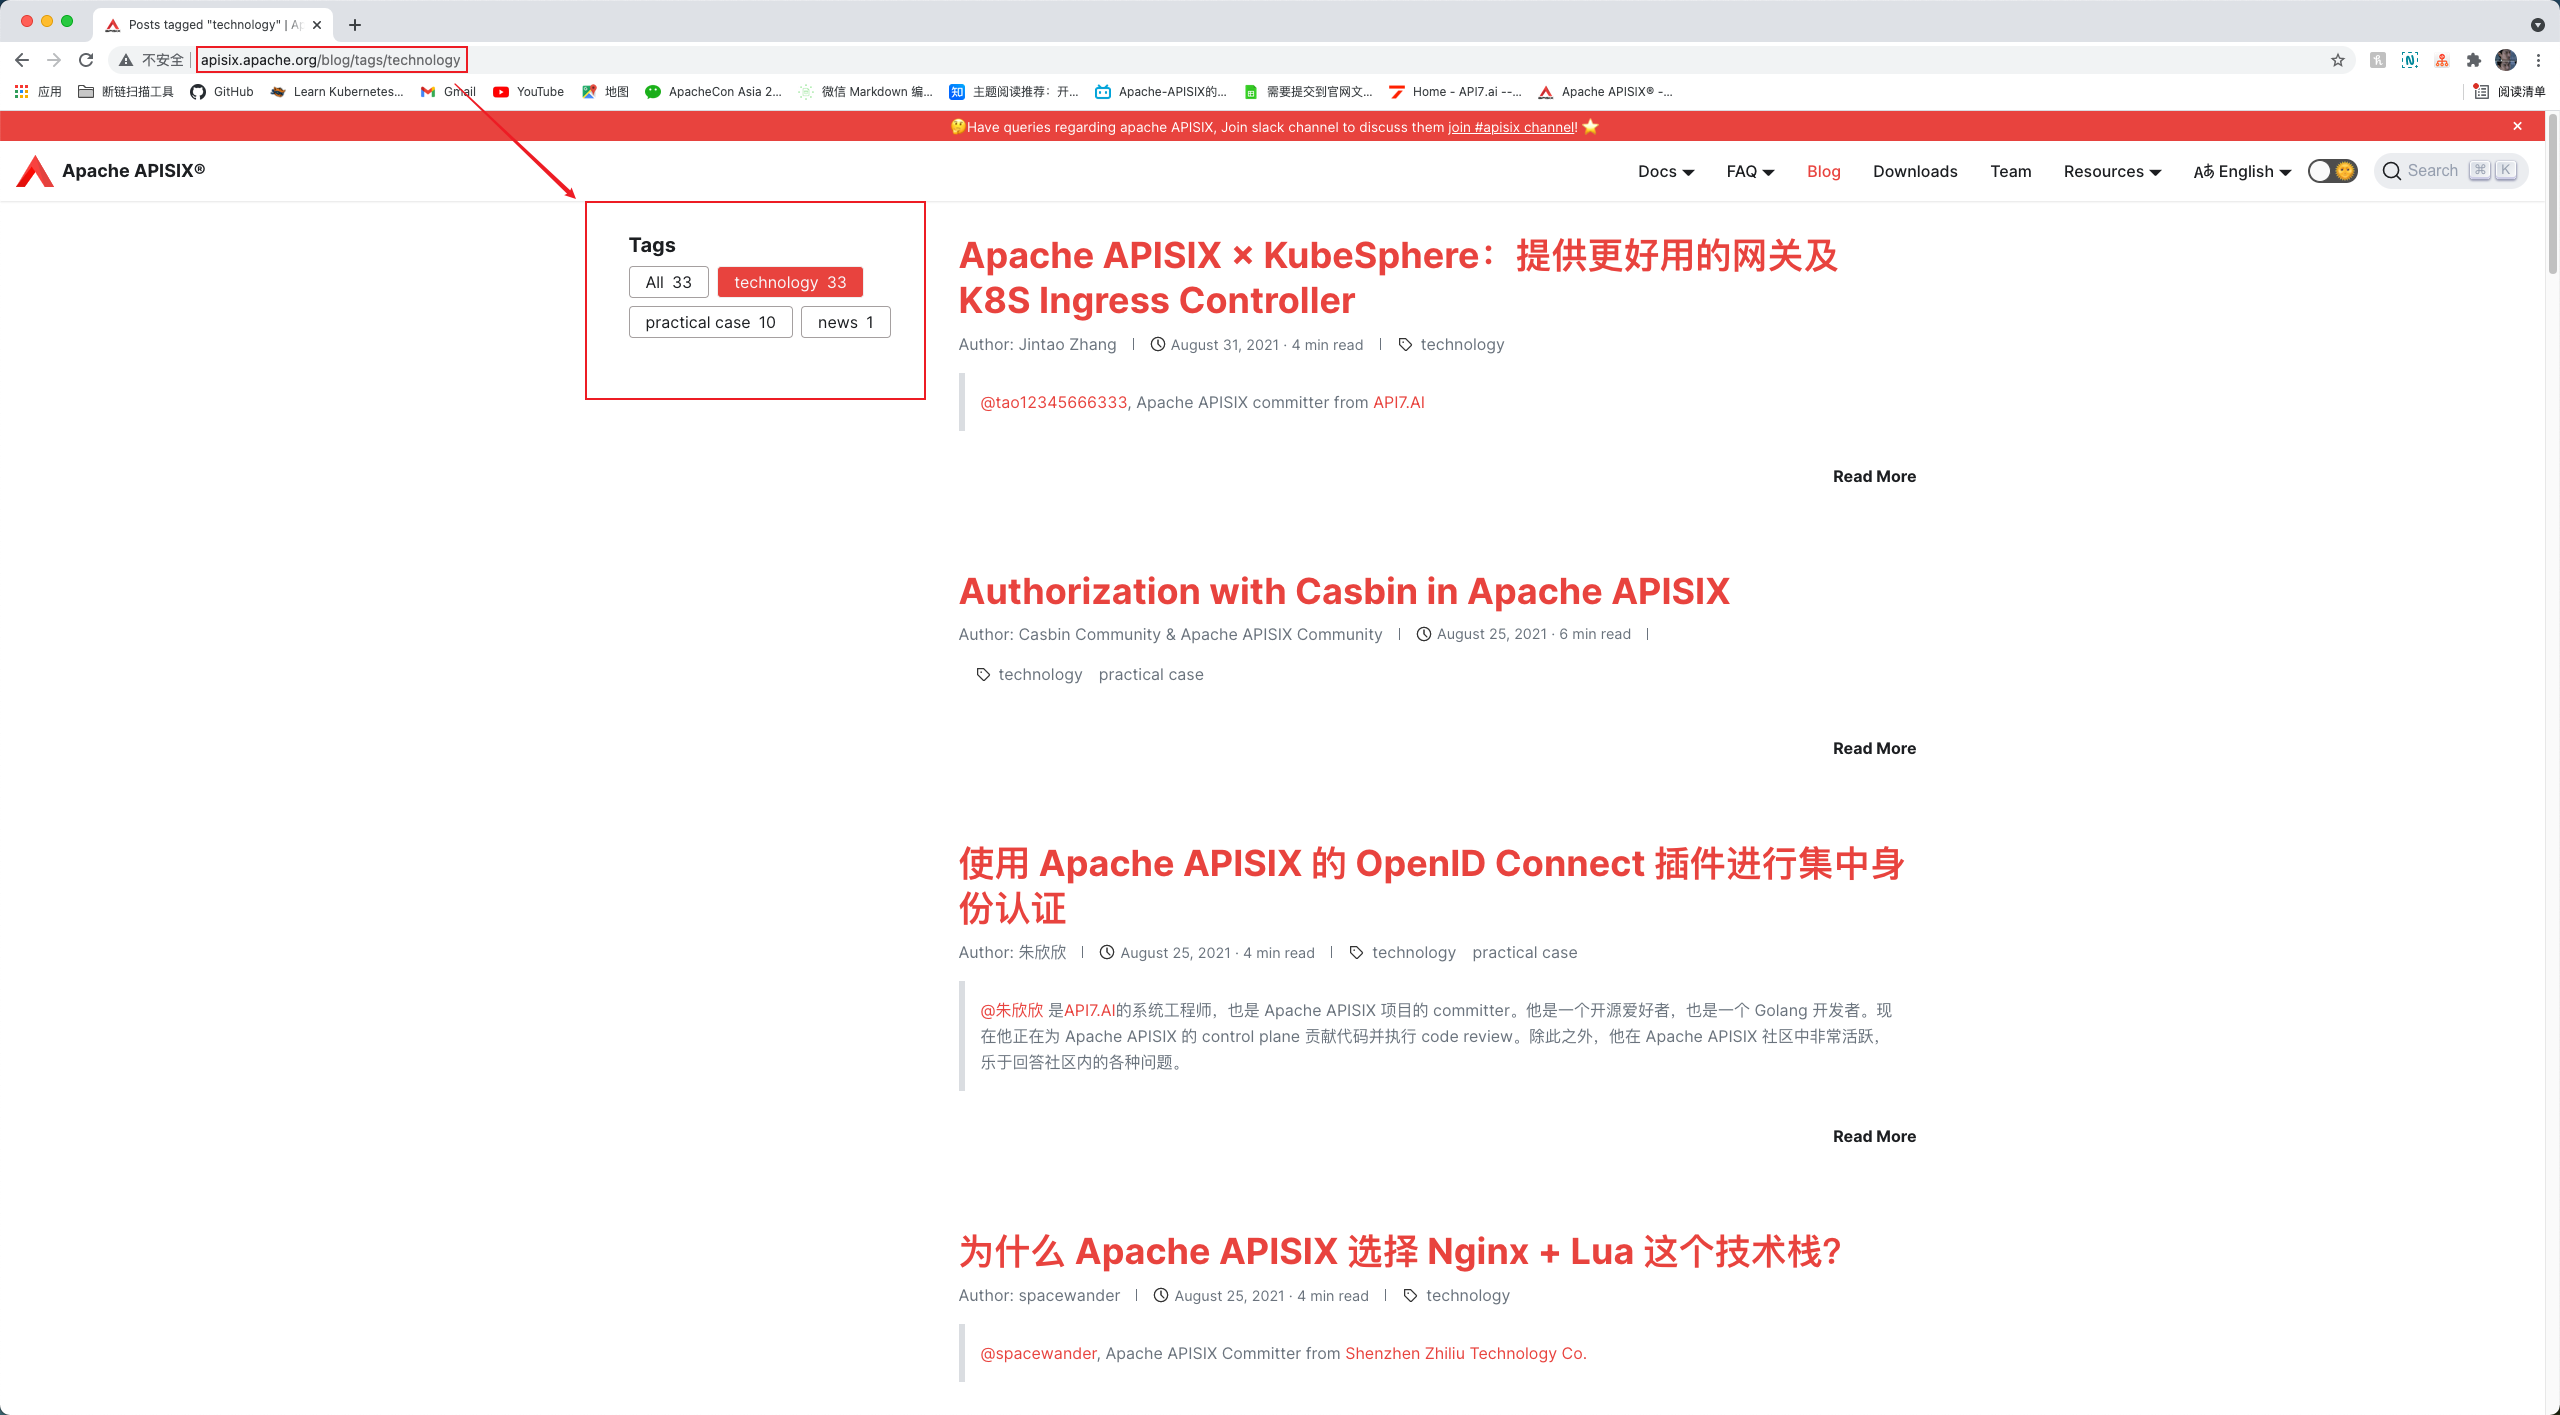Read More on KubeSphere post
2560x1415 pixels.
[1874, 476]
